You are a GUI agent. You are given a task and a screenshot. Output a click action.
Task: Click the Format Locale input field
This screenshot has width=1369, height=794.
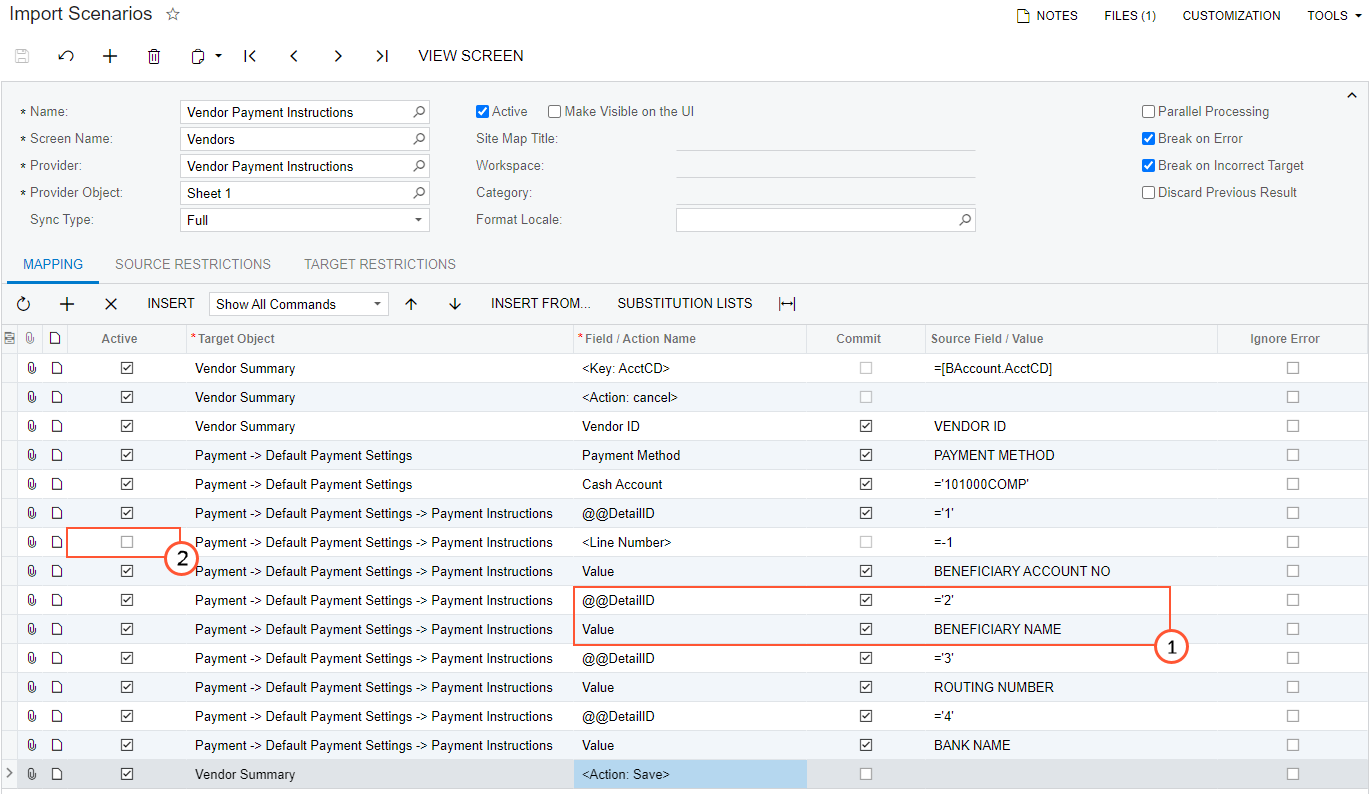816,220
